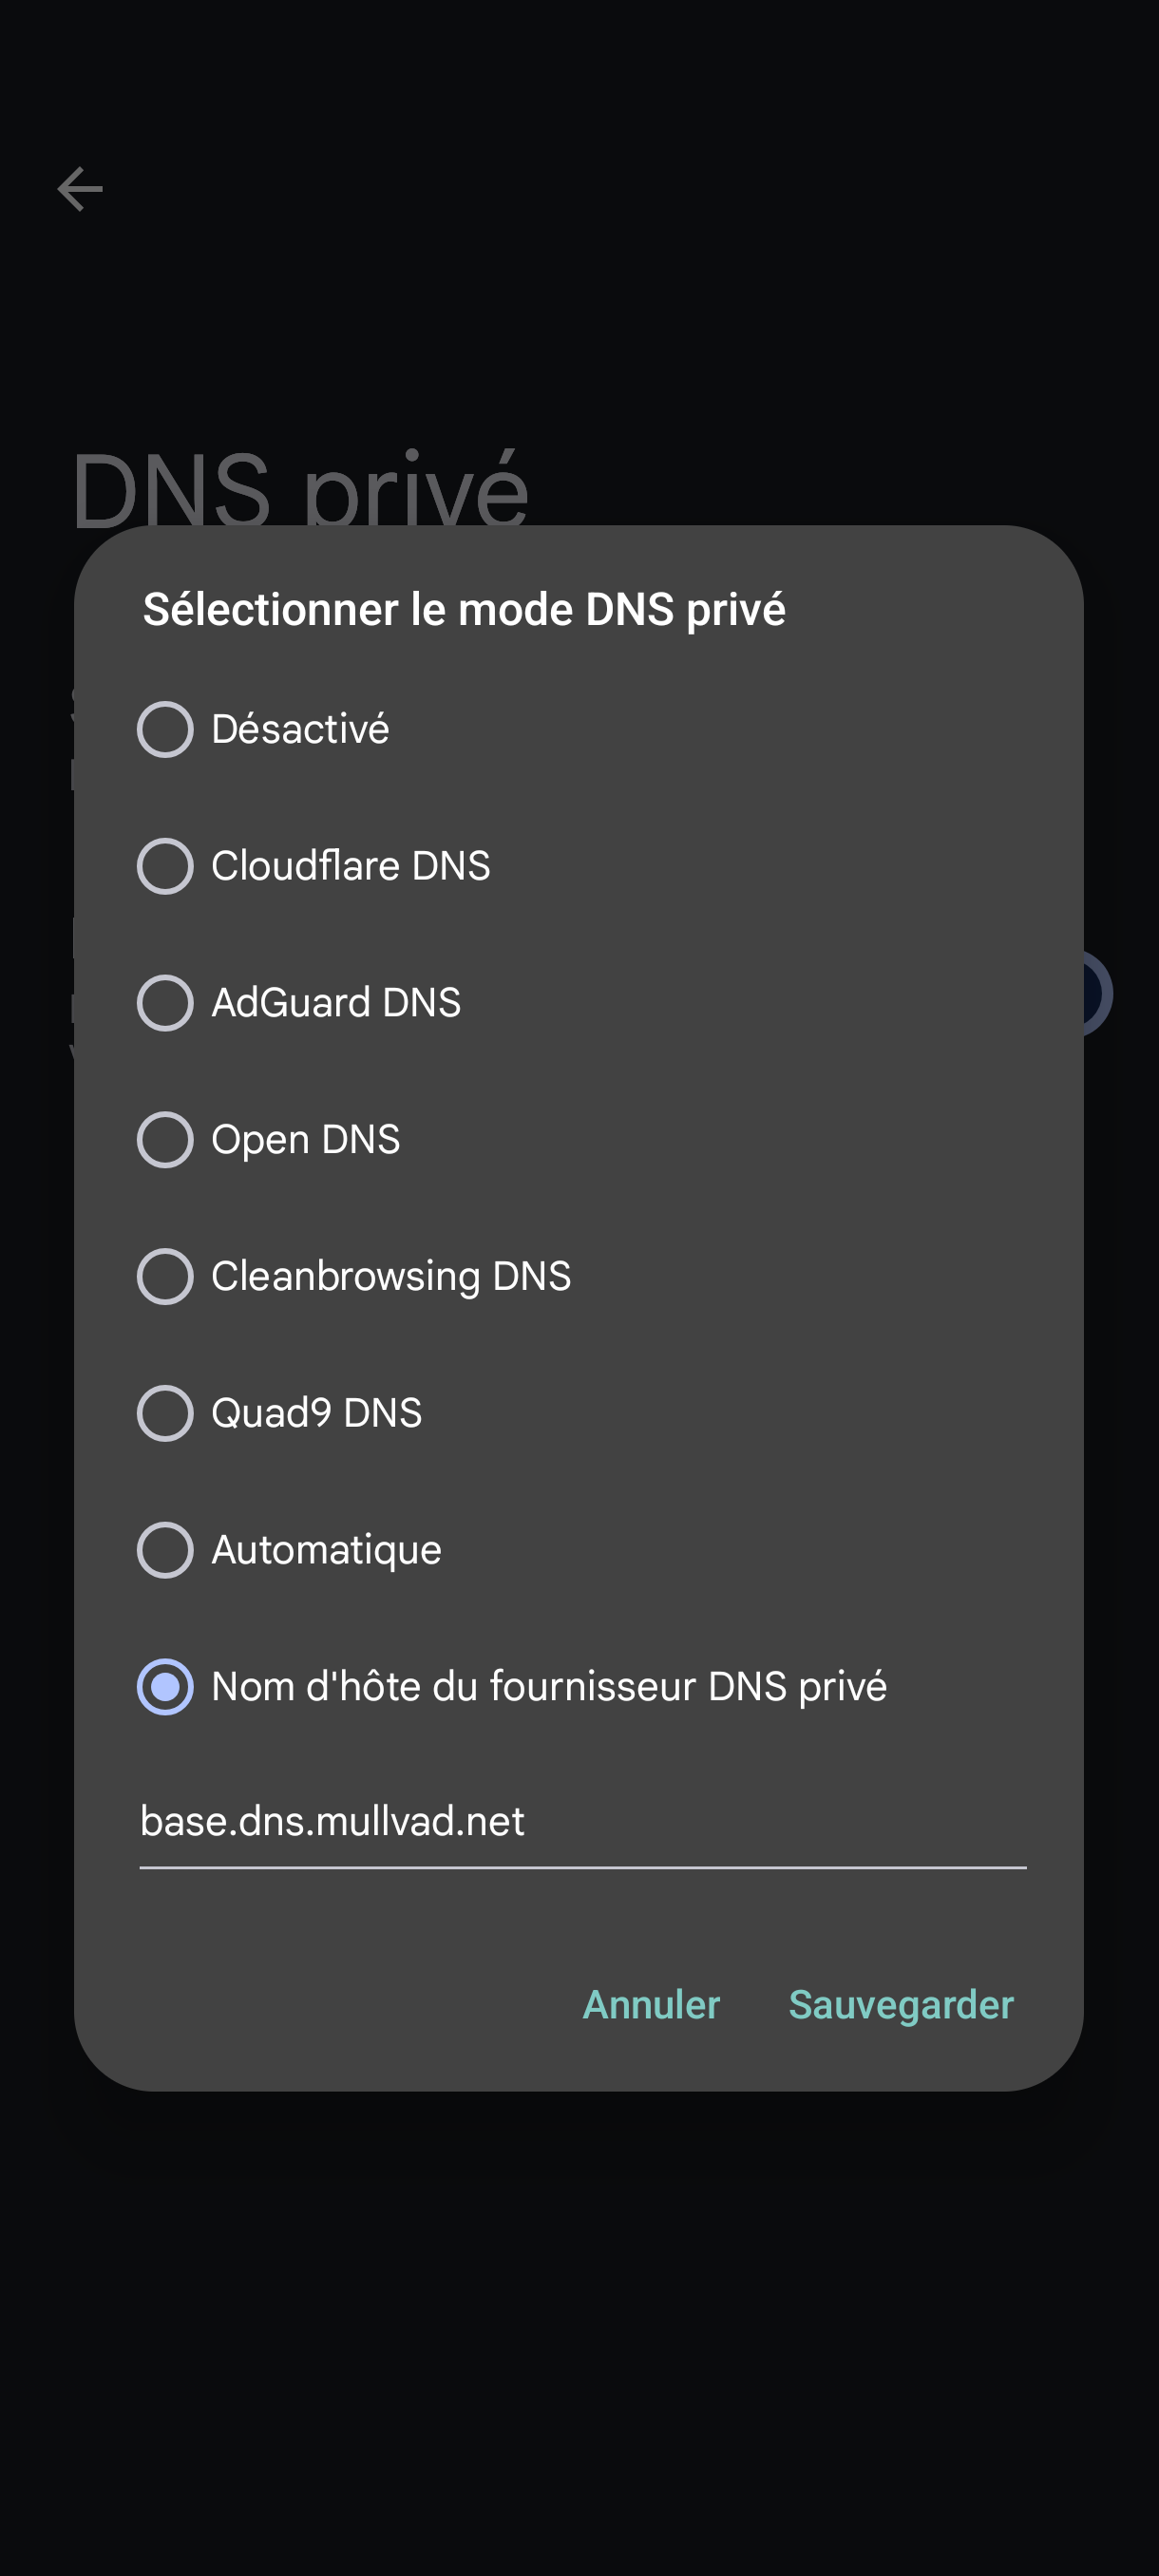Click the Désactivé label text
Image resolution: width=1159 pixels, height=2576 pixels.
pos(300,729)
